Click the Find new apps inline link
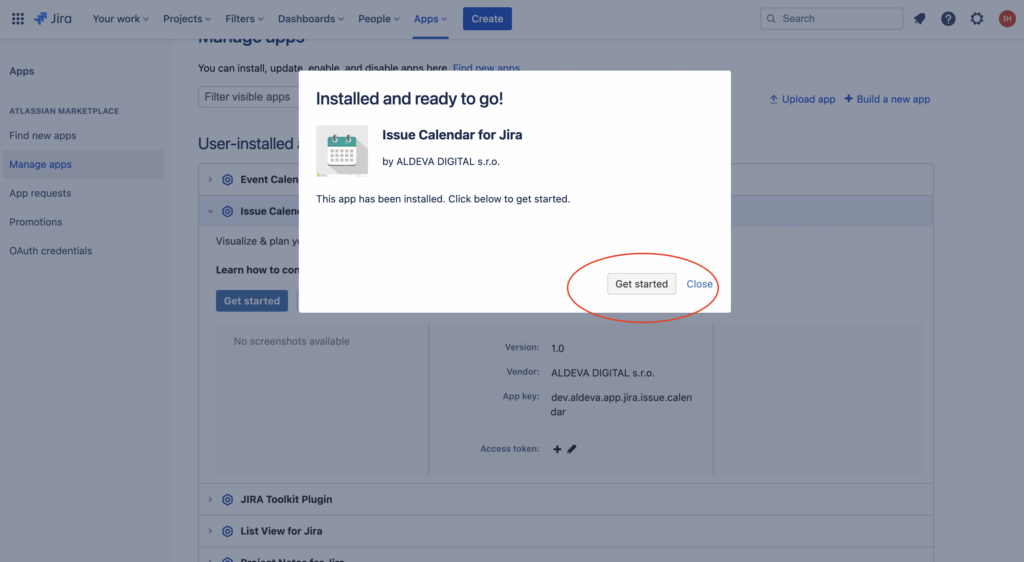Viewport: 1024px width, 562px height. pos(487,67)
